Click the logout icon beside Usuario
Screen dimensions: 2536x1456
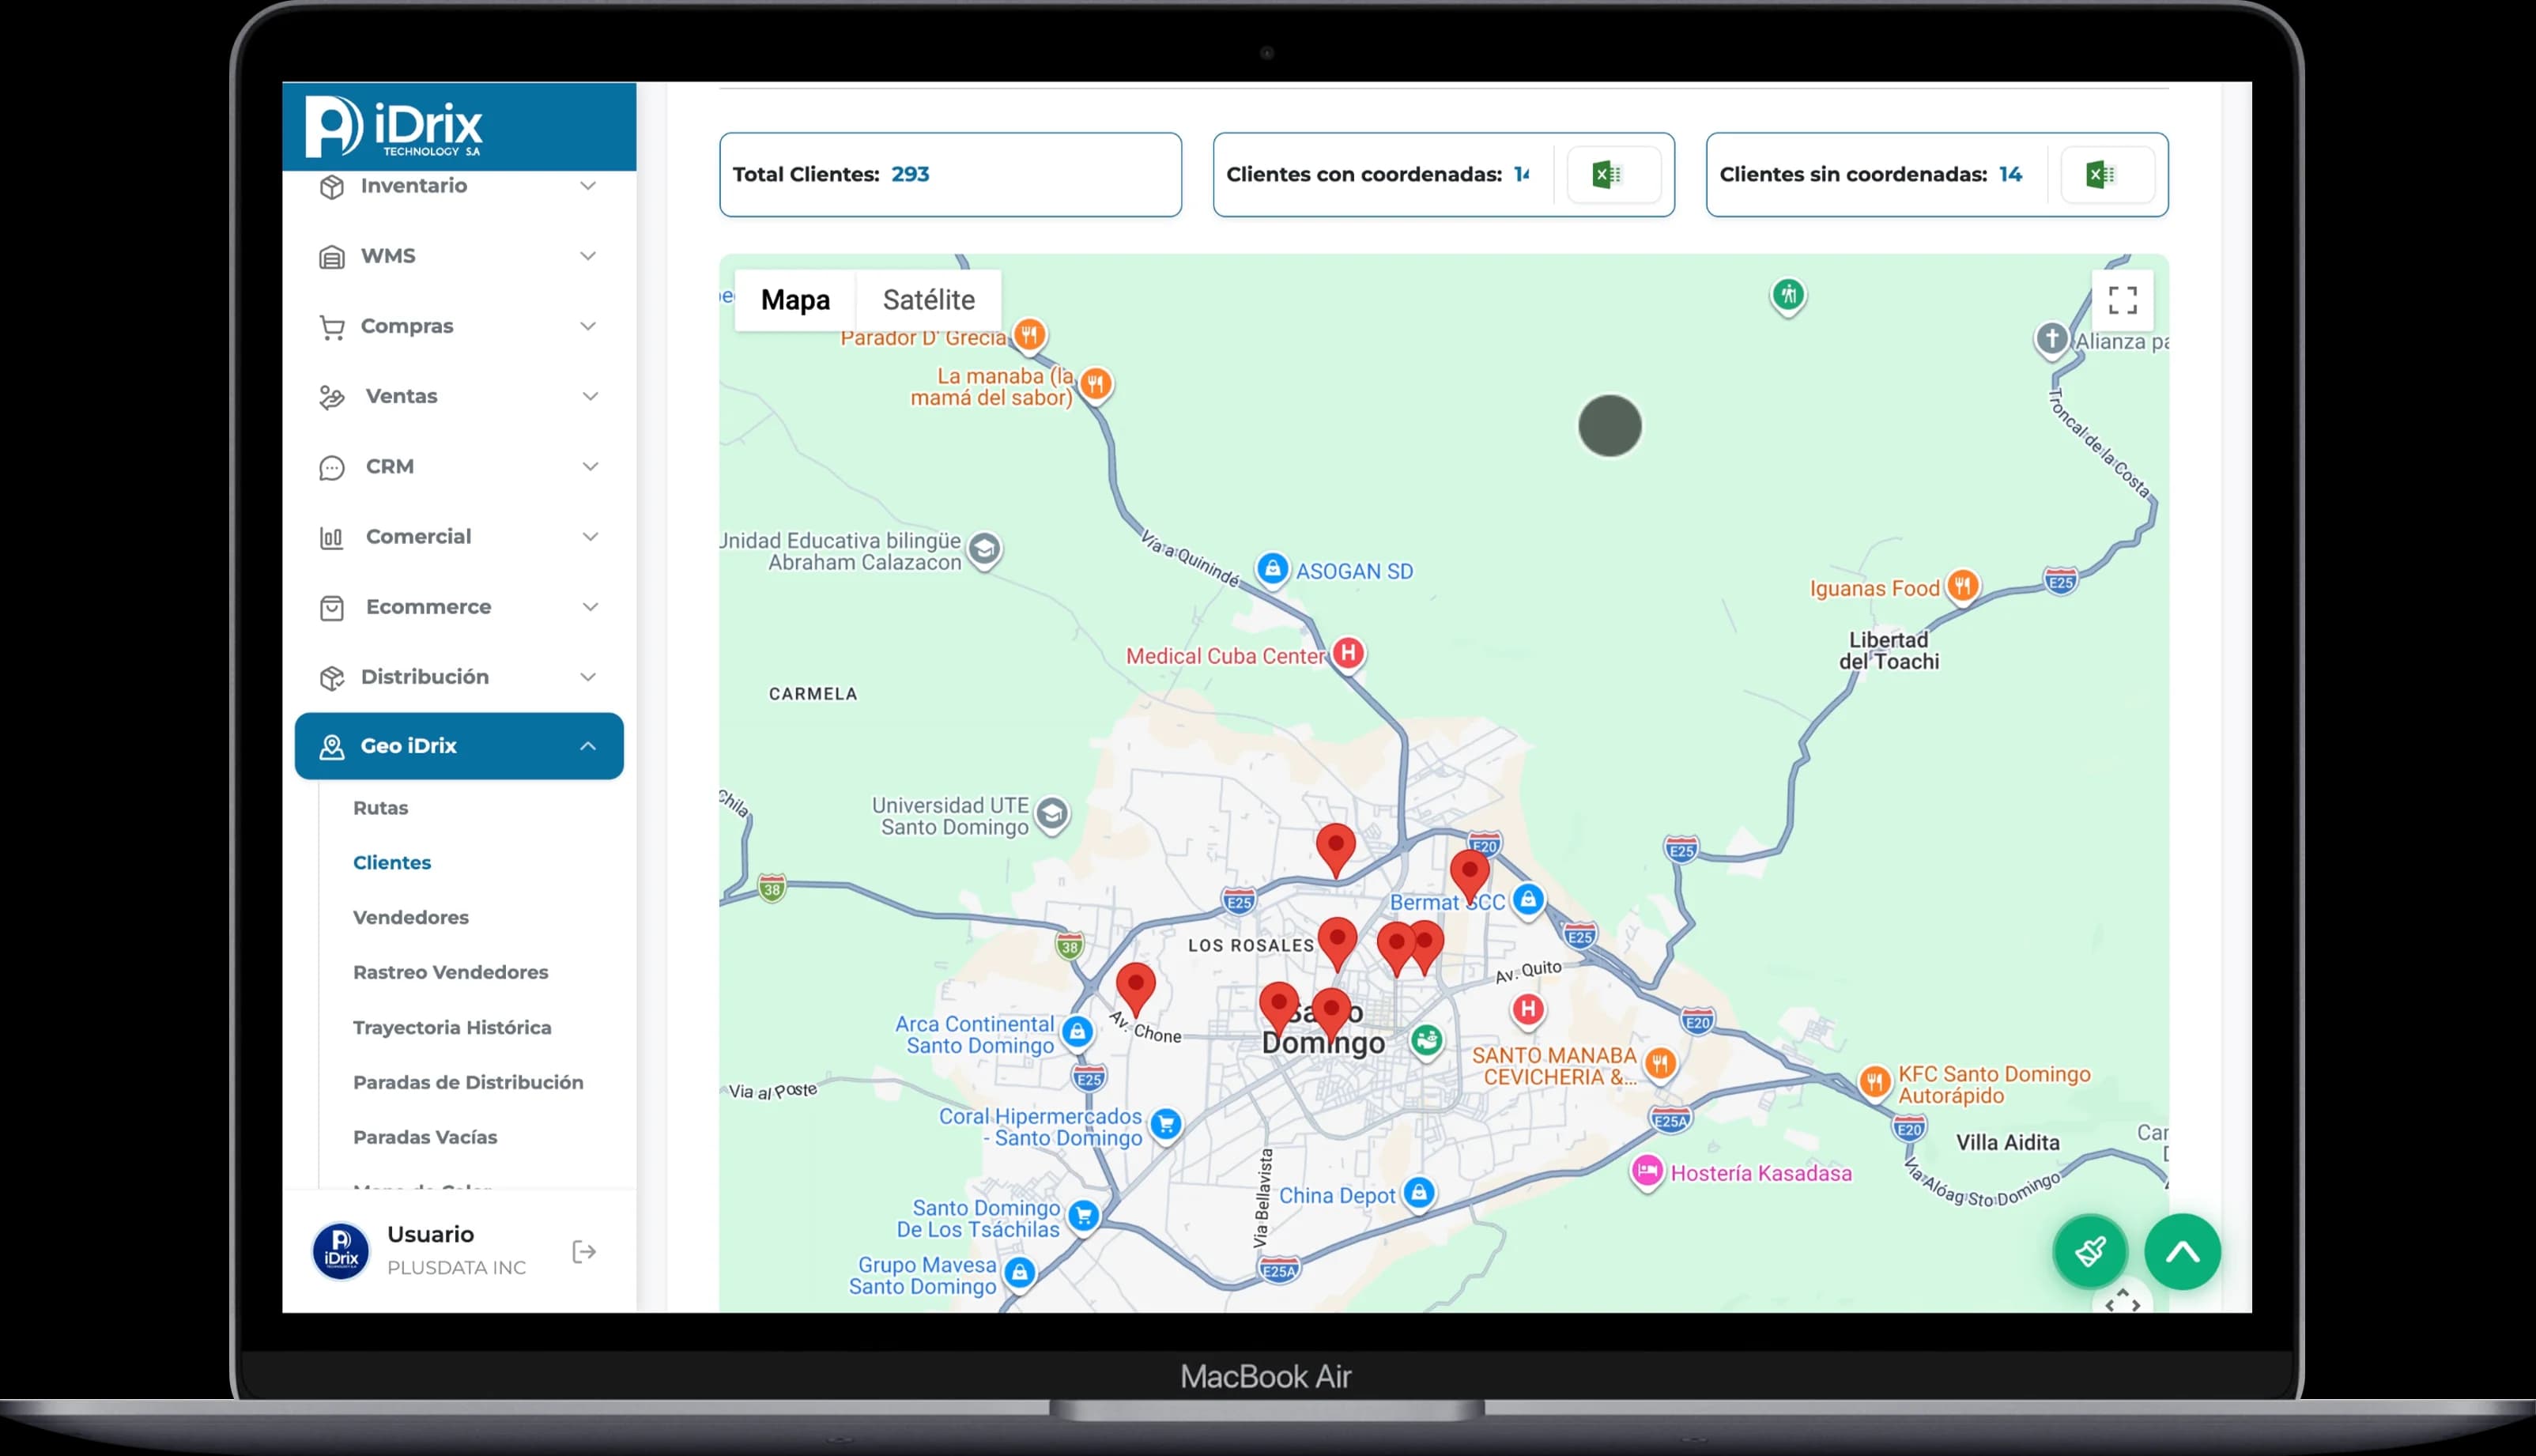point(584,1251)
